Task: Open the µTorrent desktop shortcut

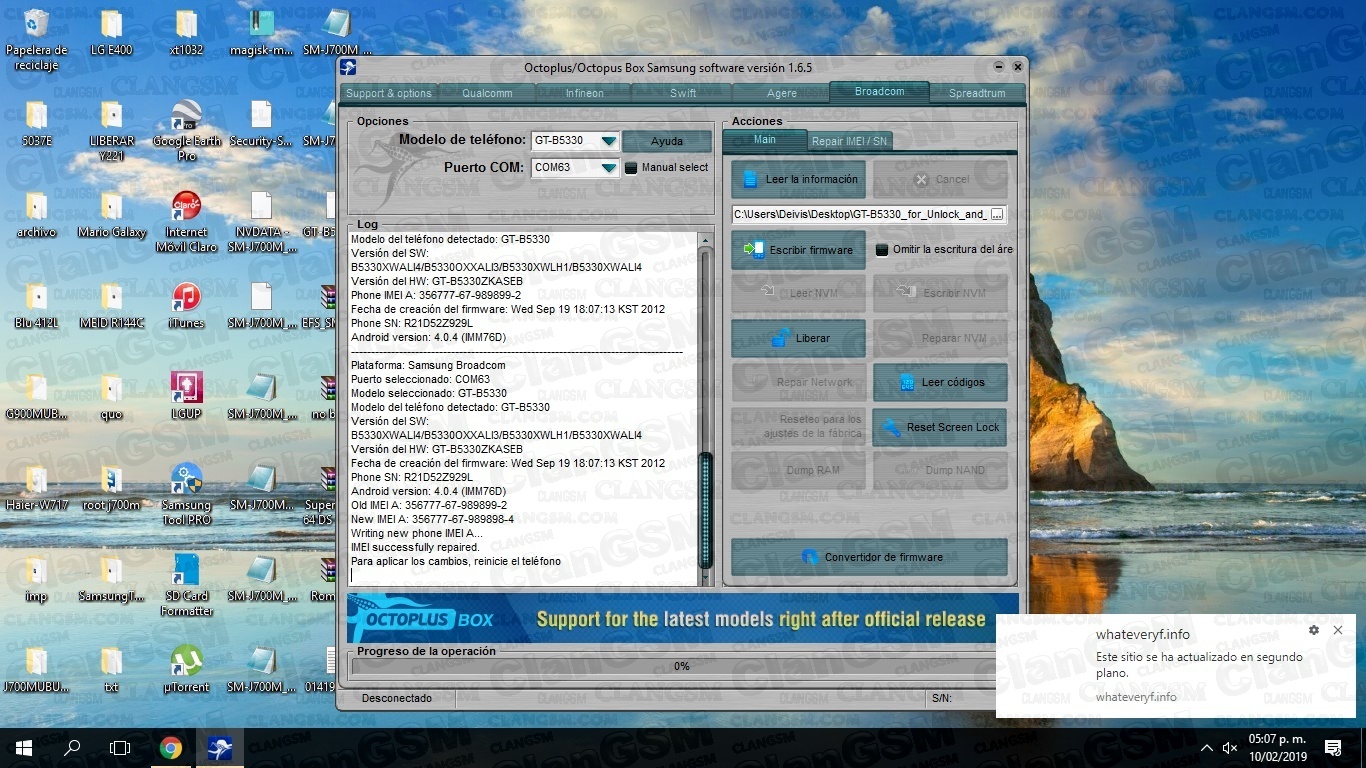Action: [186, 669]
